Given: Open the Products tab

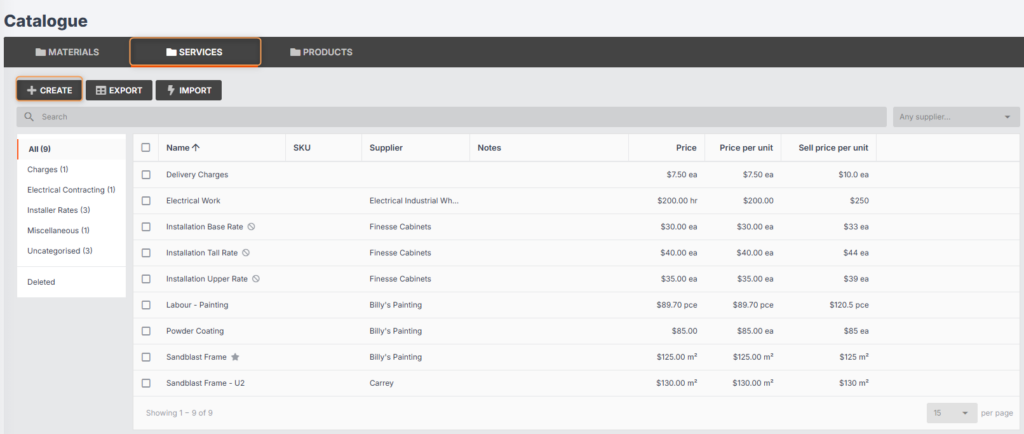Looking at the screenshot, I should pos(321,52).
